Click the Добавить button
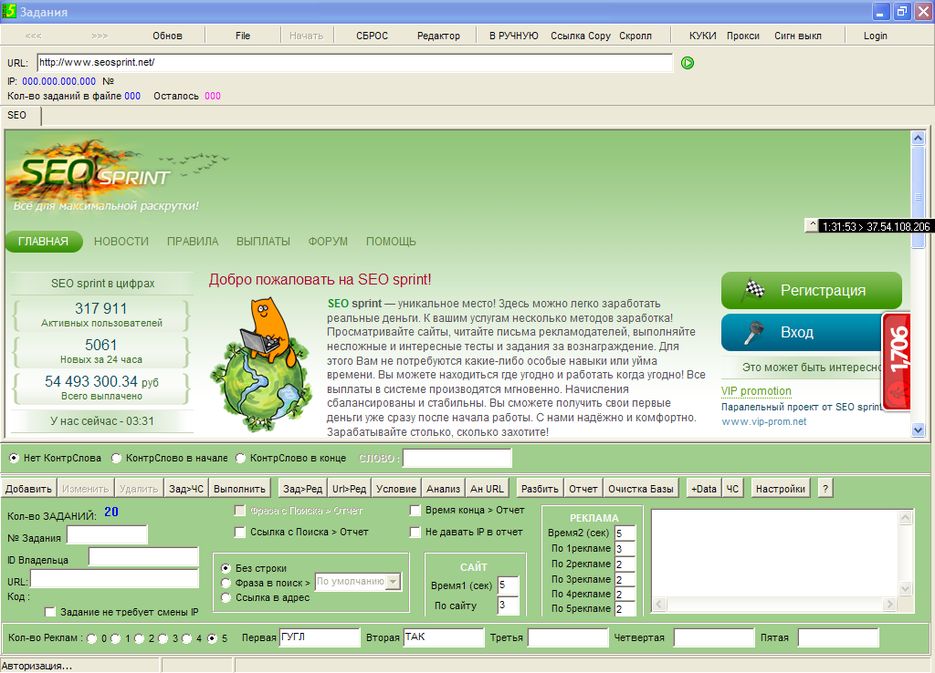Viewport: 935px width, 673px height. pos(28,489)
